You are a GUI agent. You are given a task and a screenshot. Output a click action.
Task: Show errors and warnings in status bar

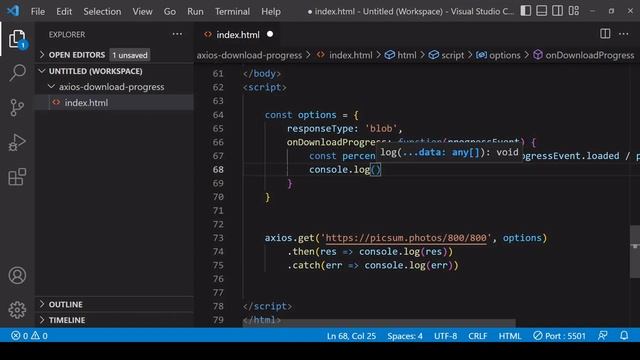[29, 336]
